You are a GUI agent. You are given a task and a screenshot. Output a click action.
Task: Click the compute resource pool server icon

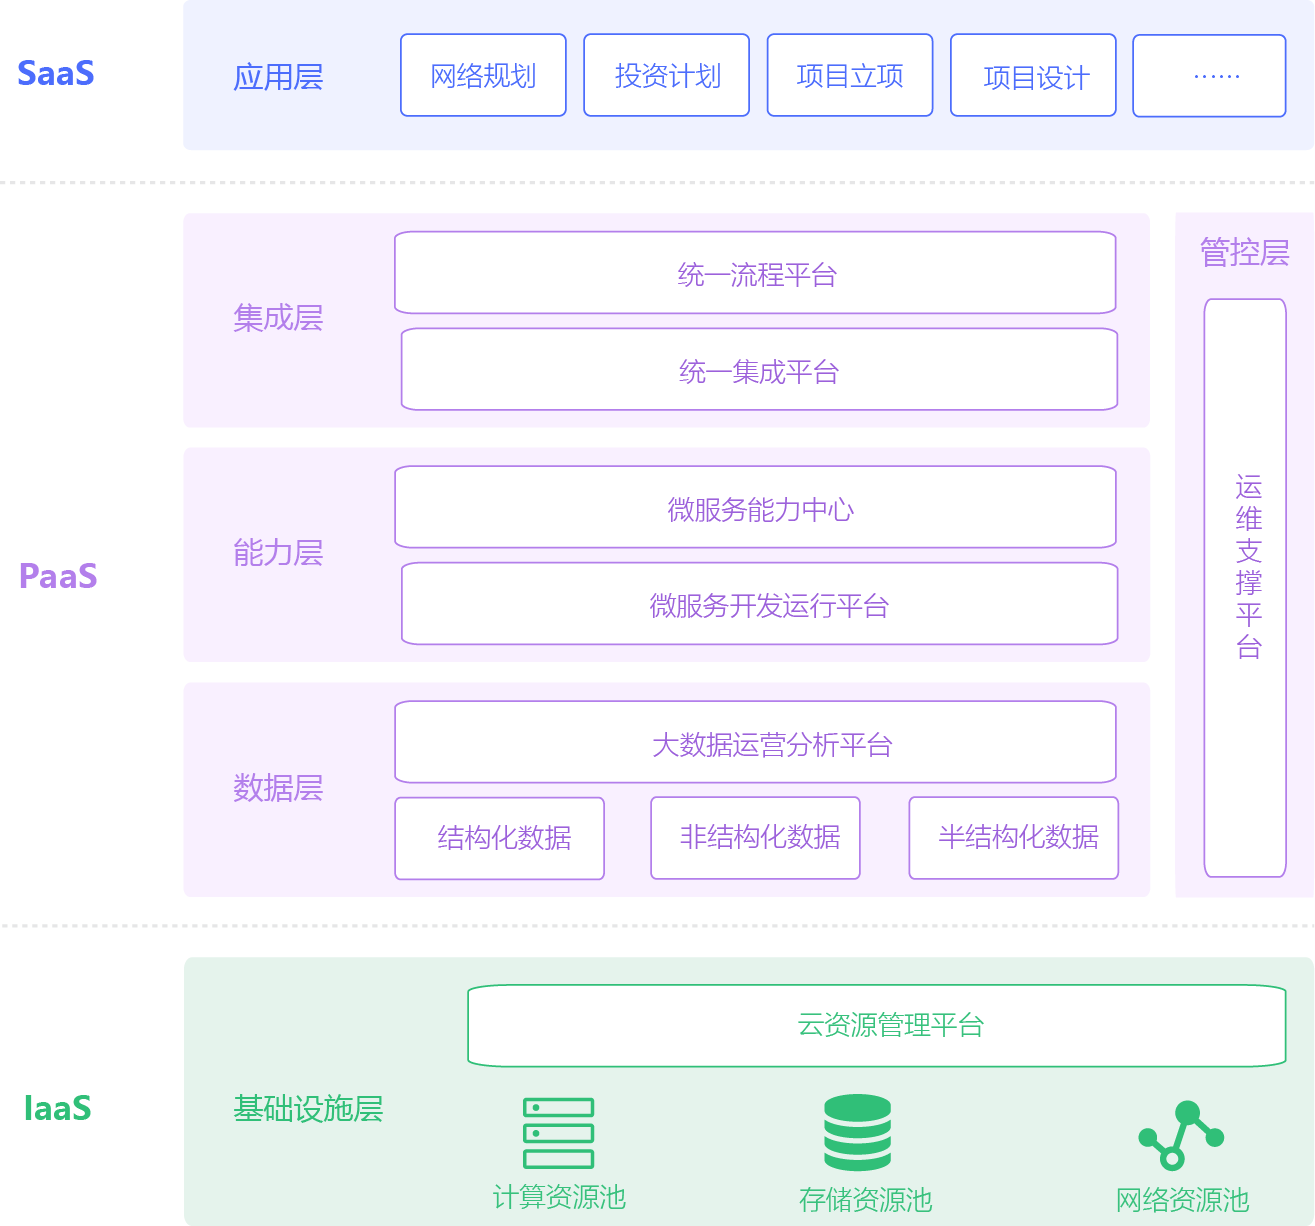pyautogui.click(x=558, y=1133)
